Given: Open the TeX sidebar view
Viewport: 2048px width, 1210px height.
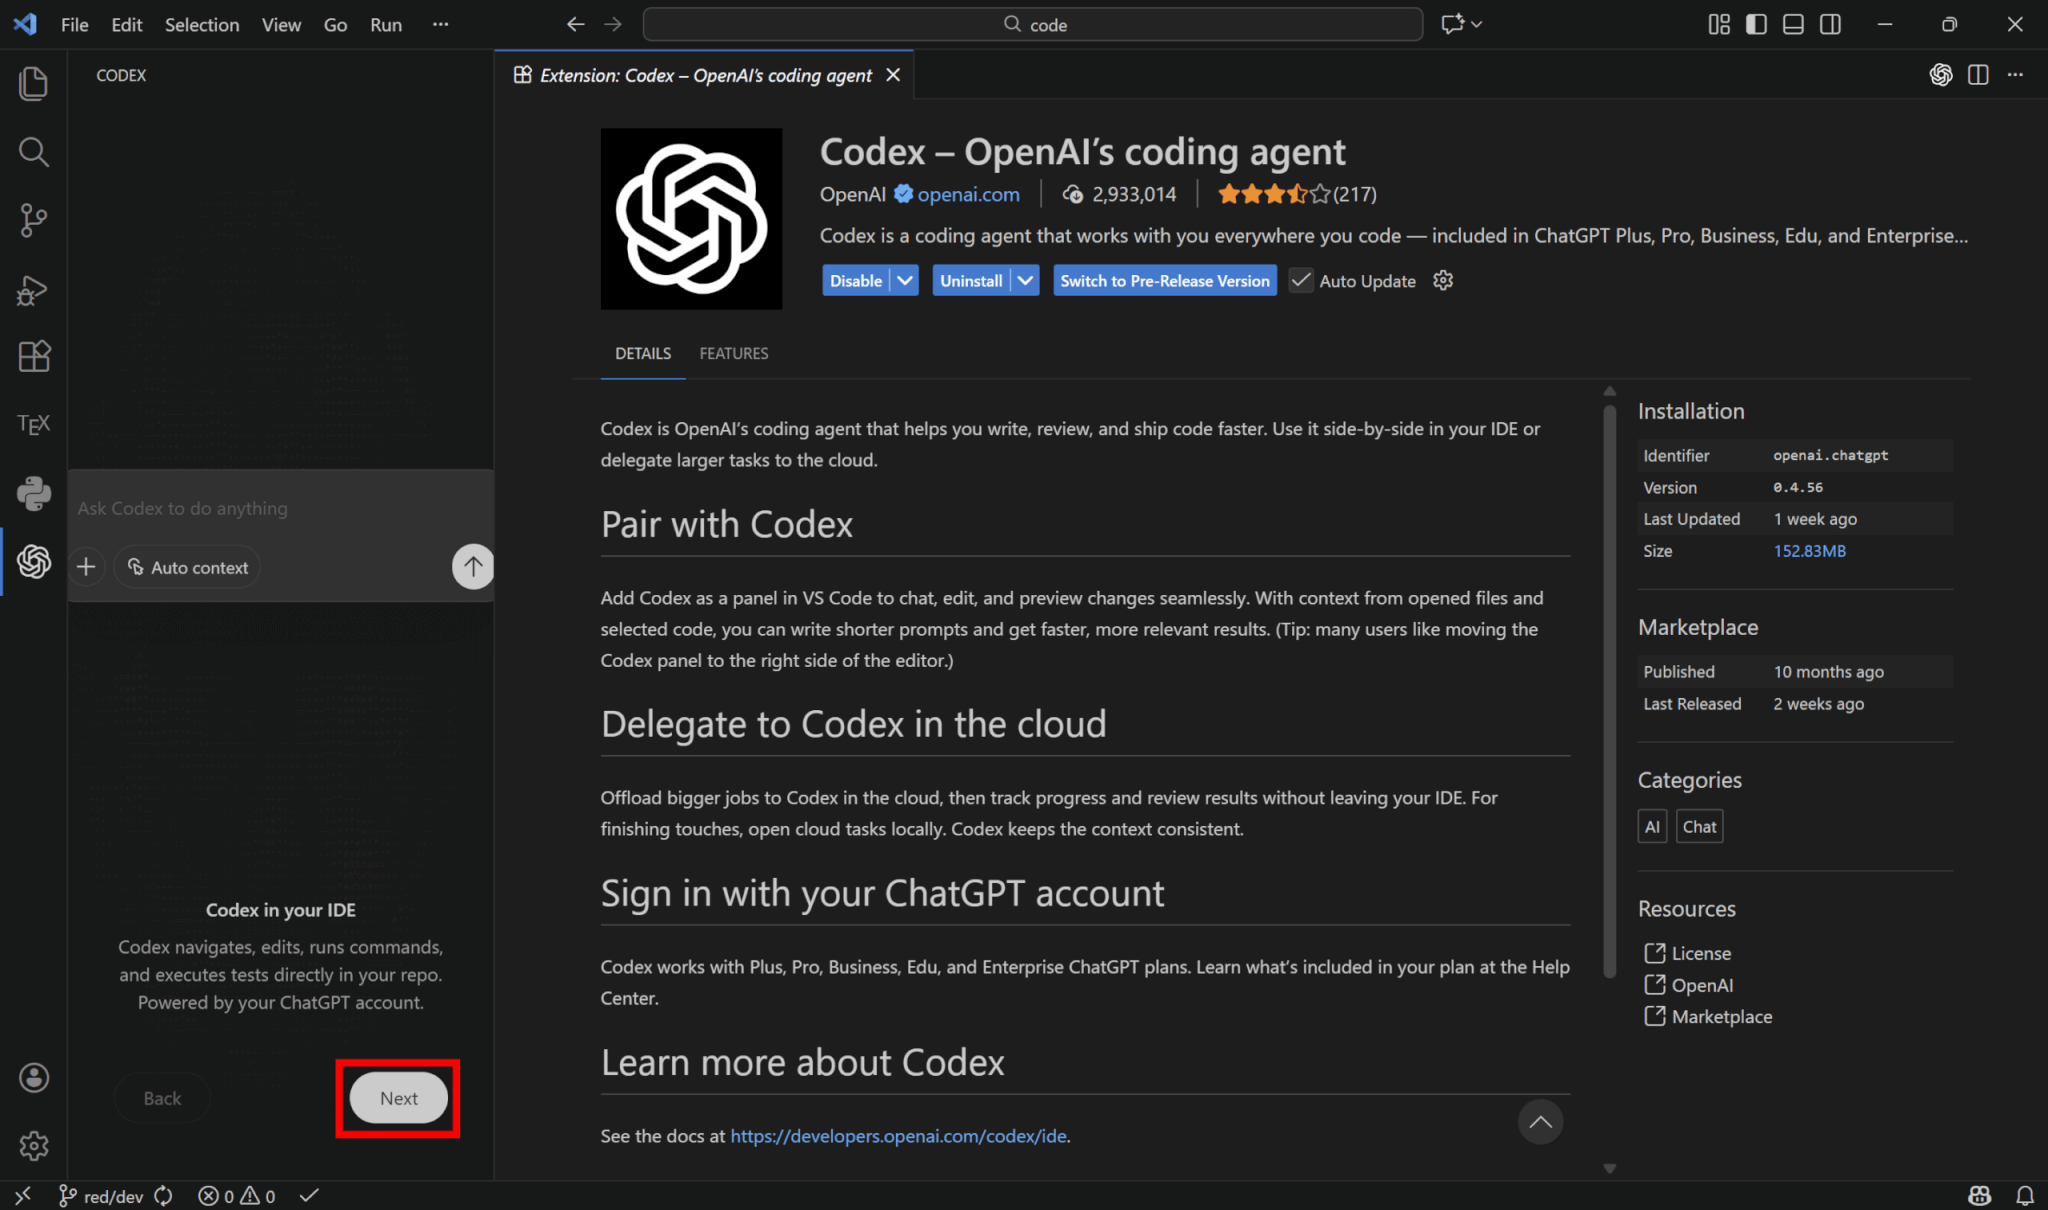Looking at the screenshot, I should (x=33, y=424).
